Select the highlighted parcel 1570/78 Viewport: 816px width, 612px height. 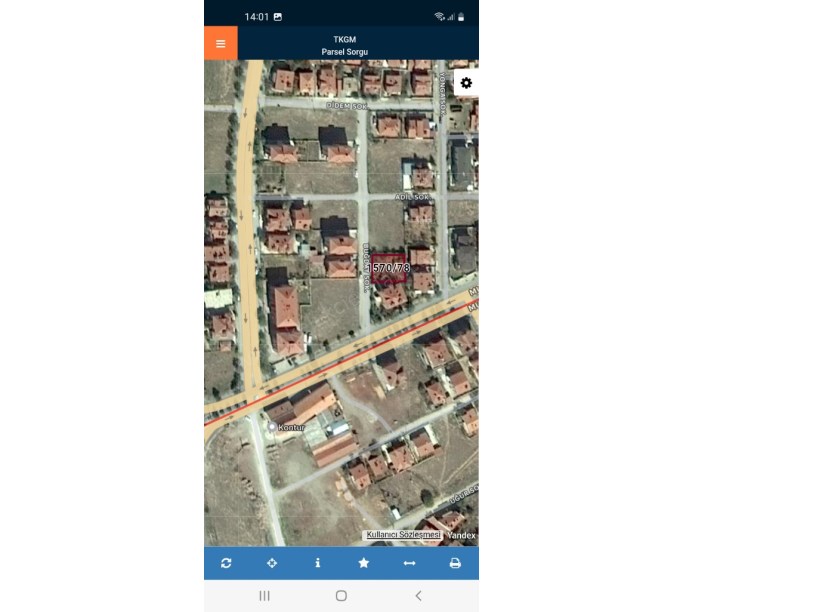[389, 268]
